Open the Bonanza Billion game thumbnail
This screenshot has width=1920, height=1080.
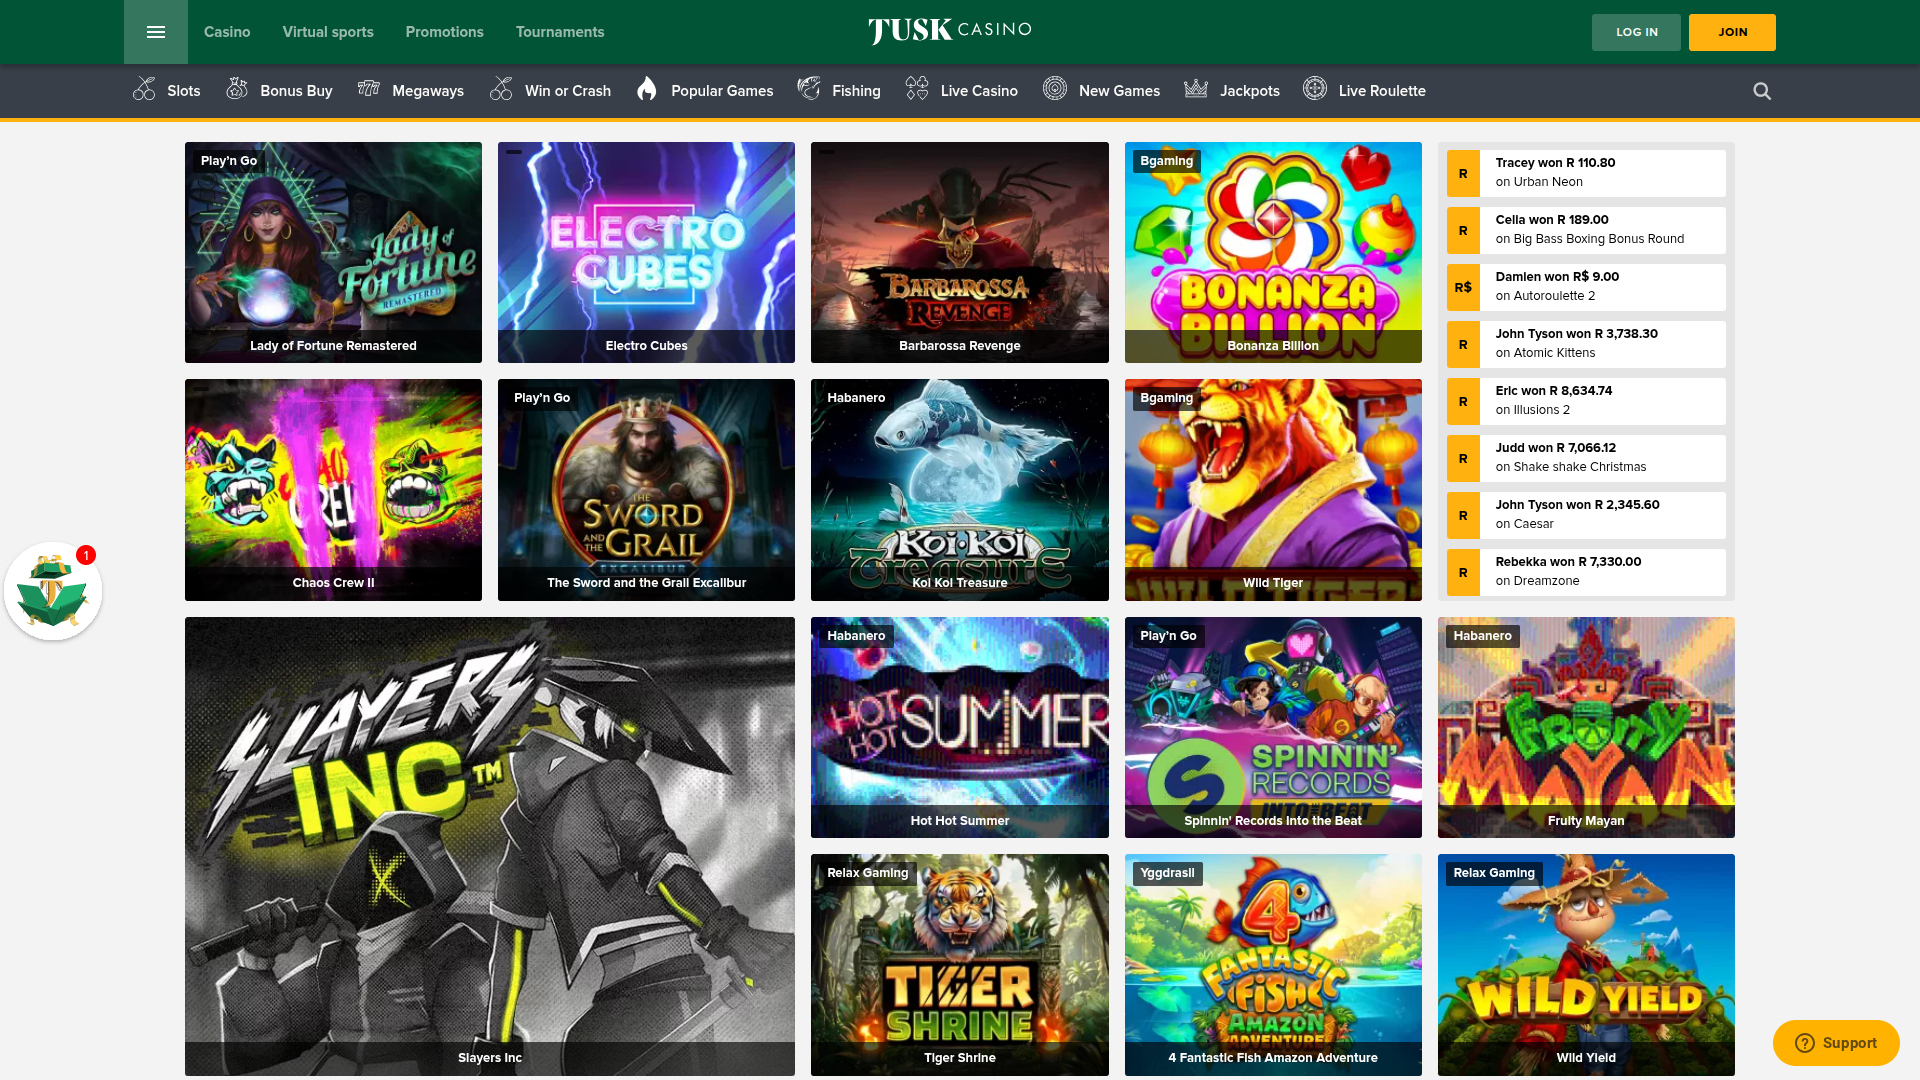coord(1273,252)
